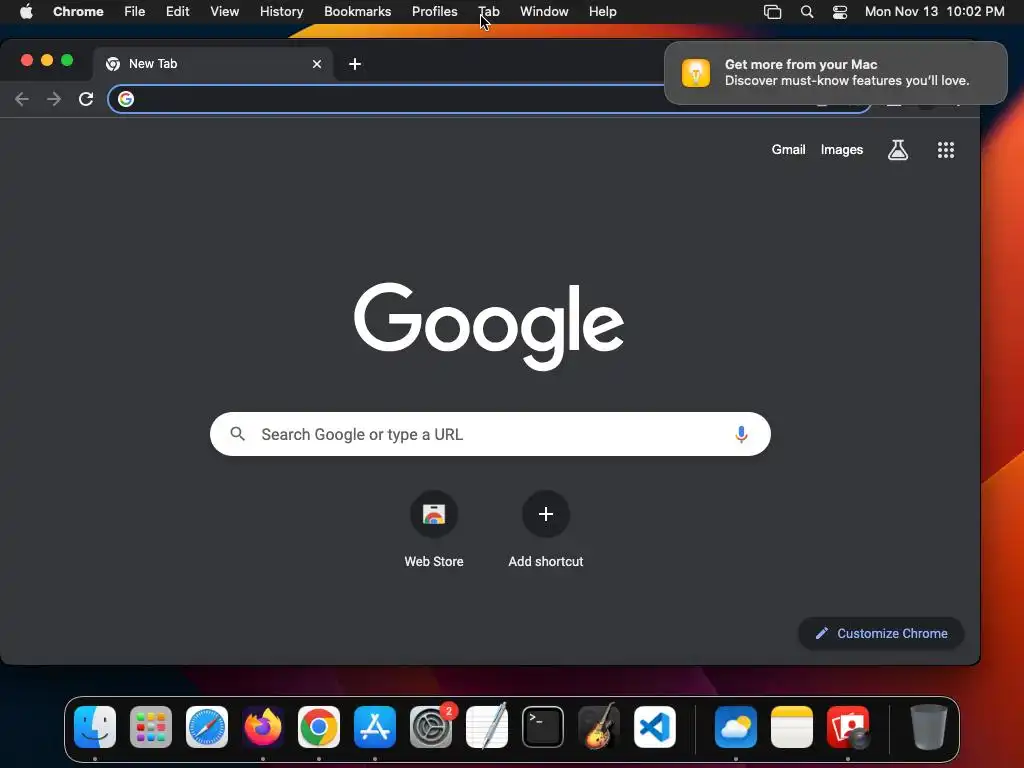This screenshot has width=1024, height=768.
Task: Launch Terminal from the Dock
Action: click(543, 727)
